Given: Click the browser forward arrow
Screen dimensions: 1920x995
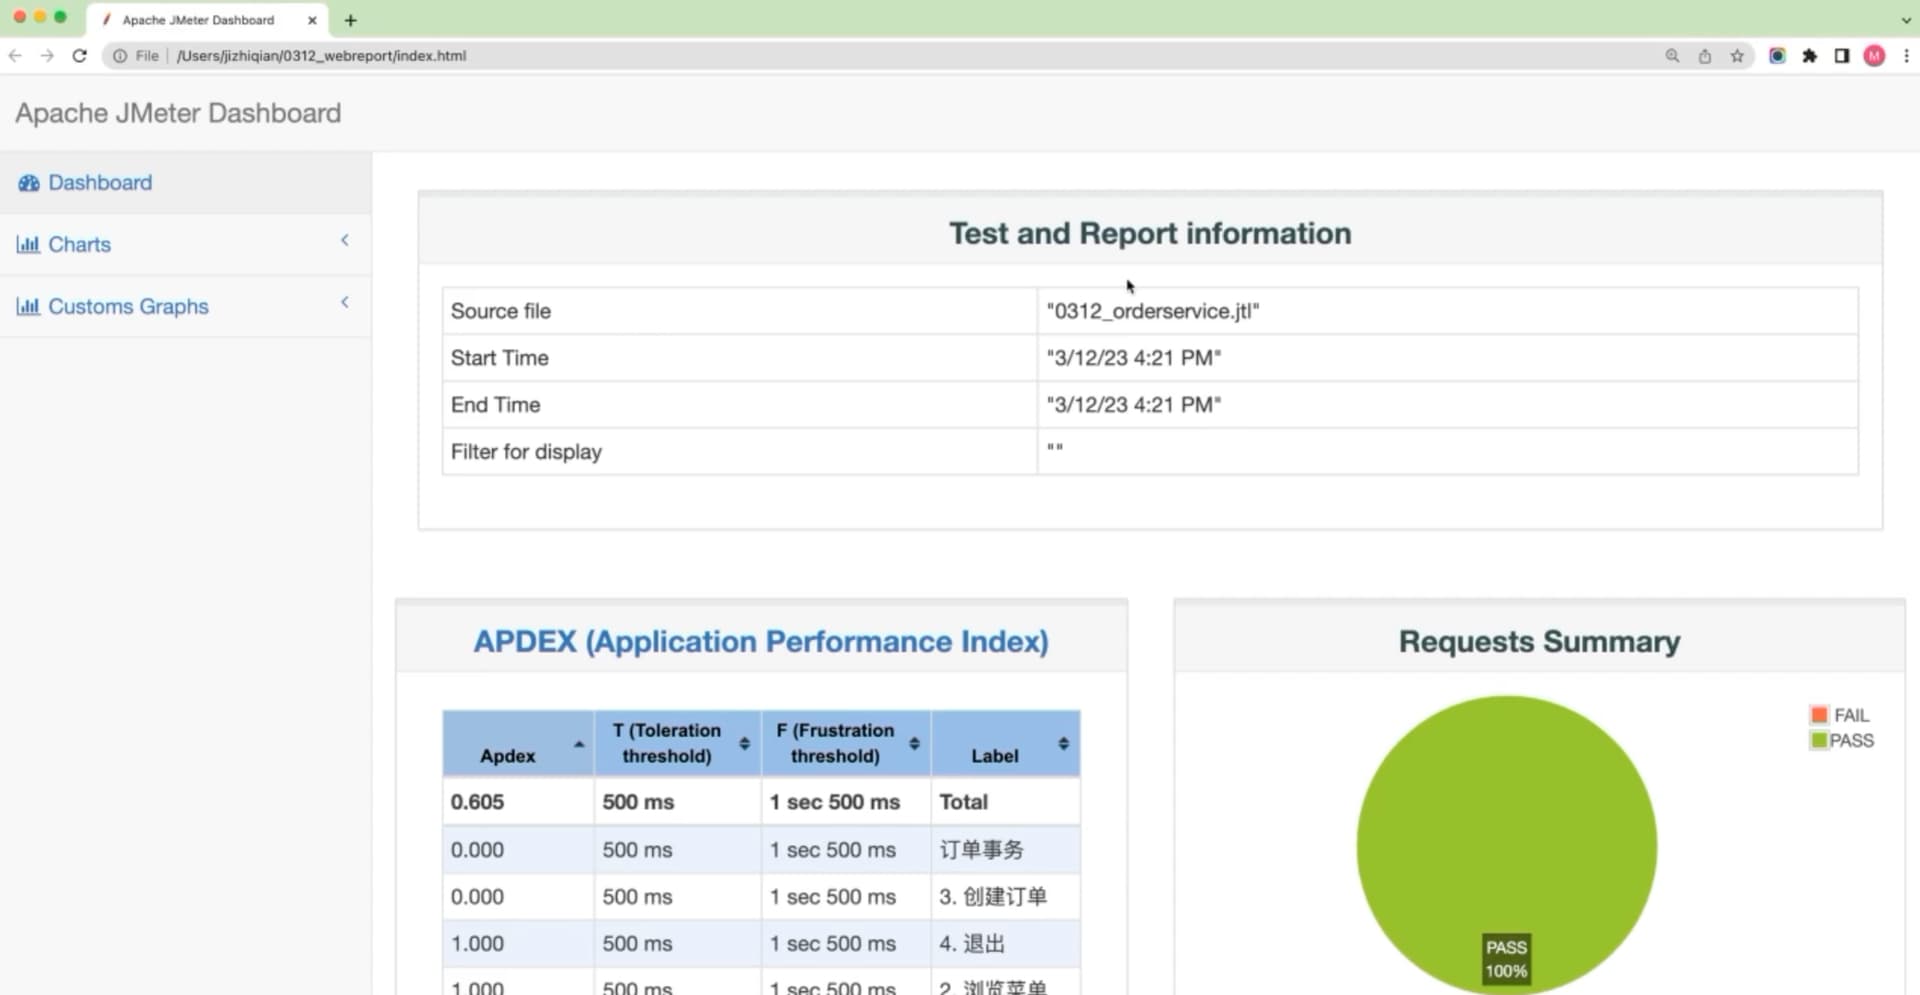Looking at the screenshot, I should (47, 56).
